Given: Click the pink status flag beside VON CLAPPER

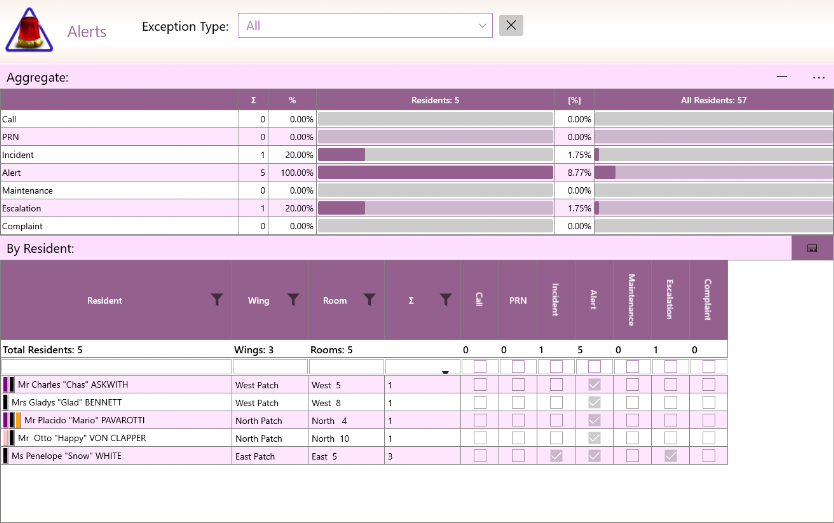Looking at the screenshot, I should coord(5,438).
